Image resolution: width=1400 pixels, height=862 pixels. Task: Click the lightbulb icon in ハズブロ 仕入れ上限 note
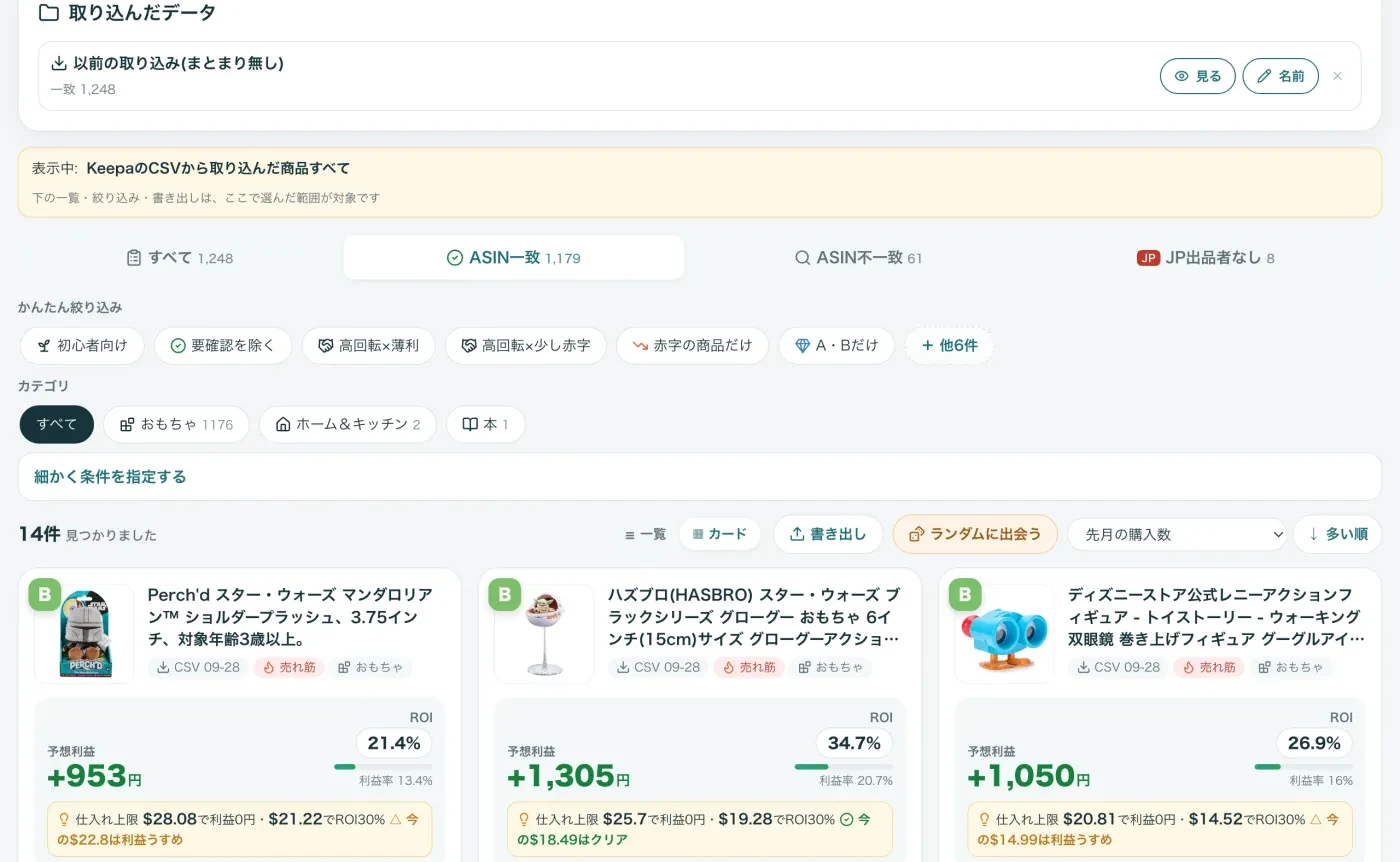[523, 819]
